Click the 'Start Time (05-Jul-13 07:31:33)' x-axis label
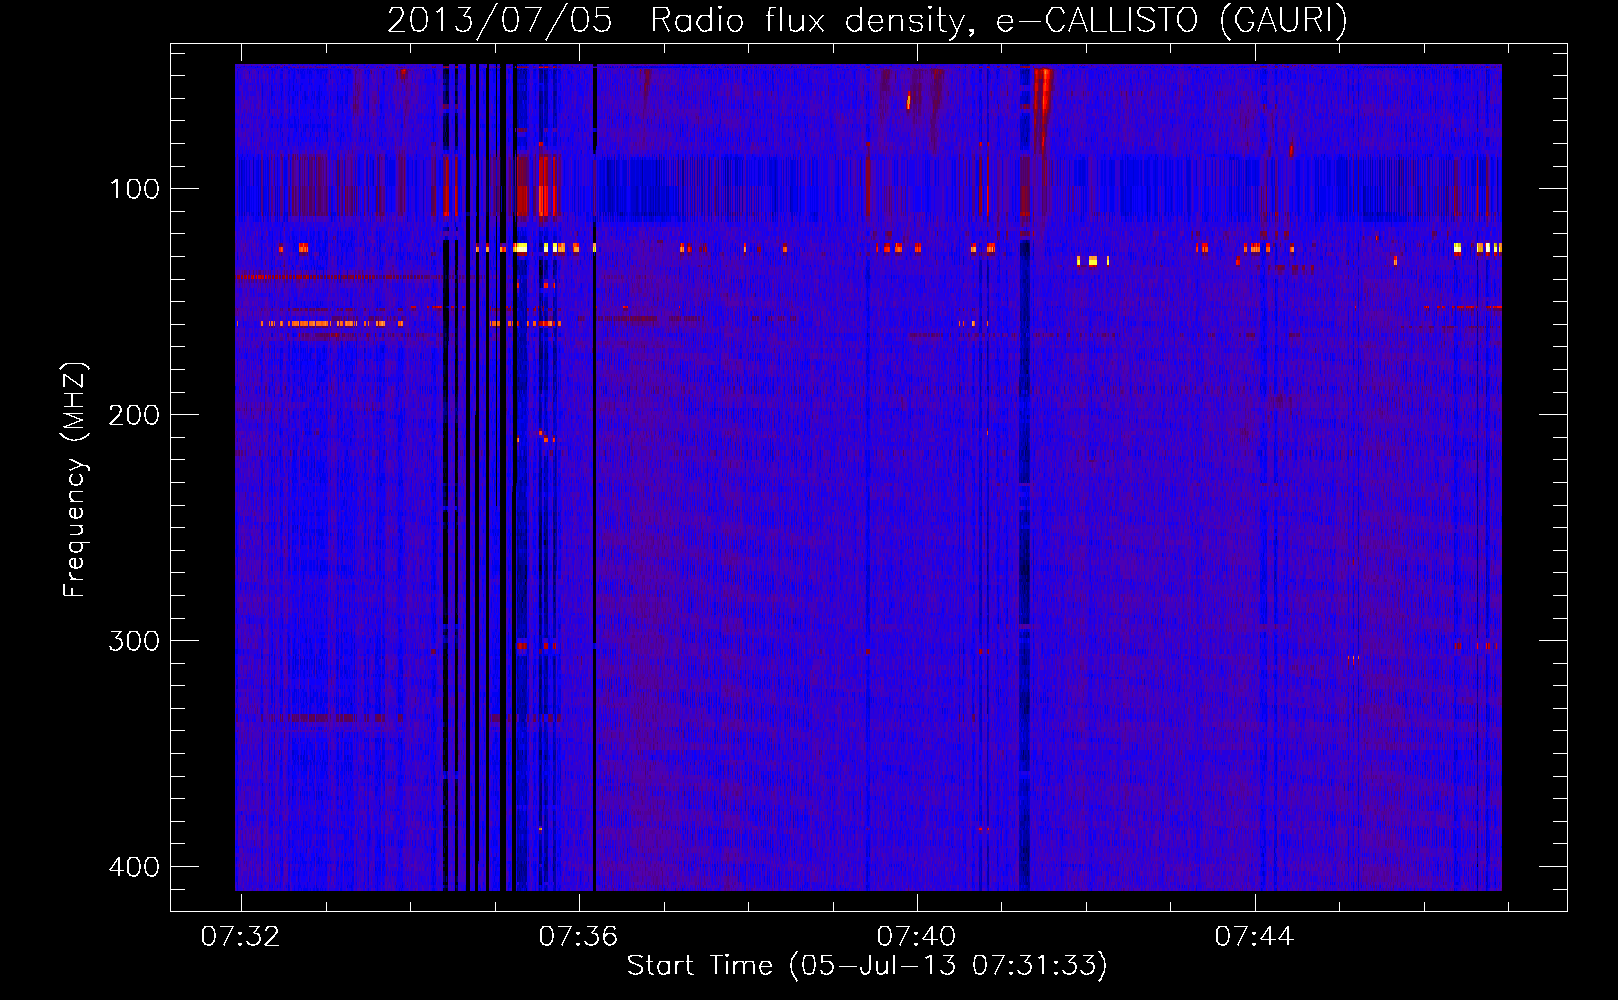 pos(867,966)
